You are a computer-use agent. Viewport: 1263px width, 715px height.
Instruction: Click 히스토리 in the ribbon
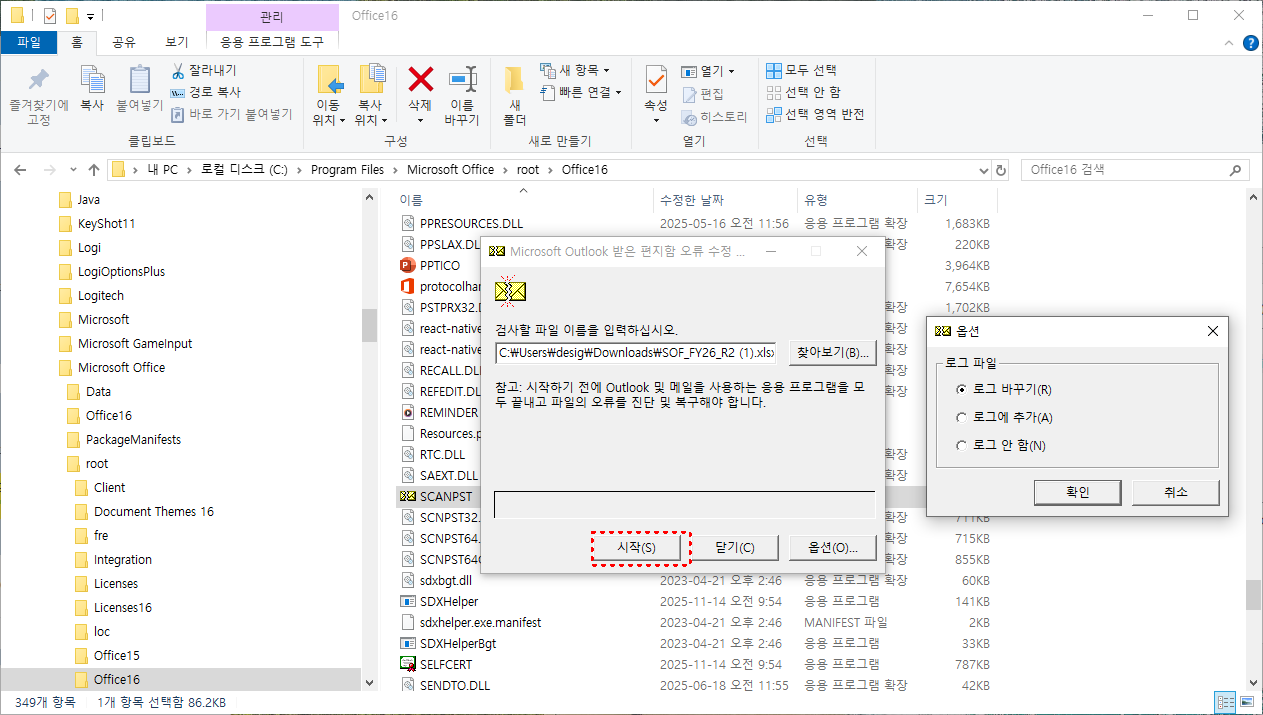[x=714, y=116]
